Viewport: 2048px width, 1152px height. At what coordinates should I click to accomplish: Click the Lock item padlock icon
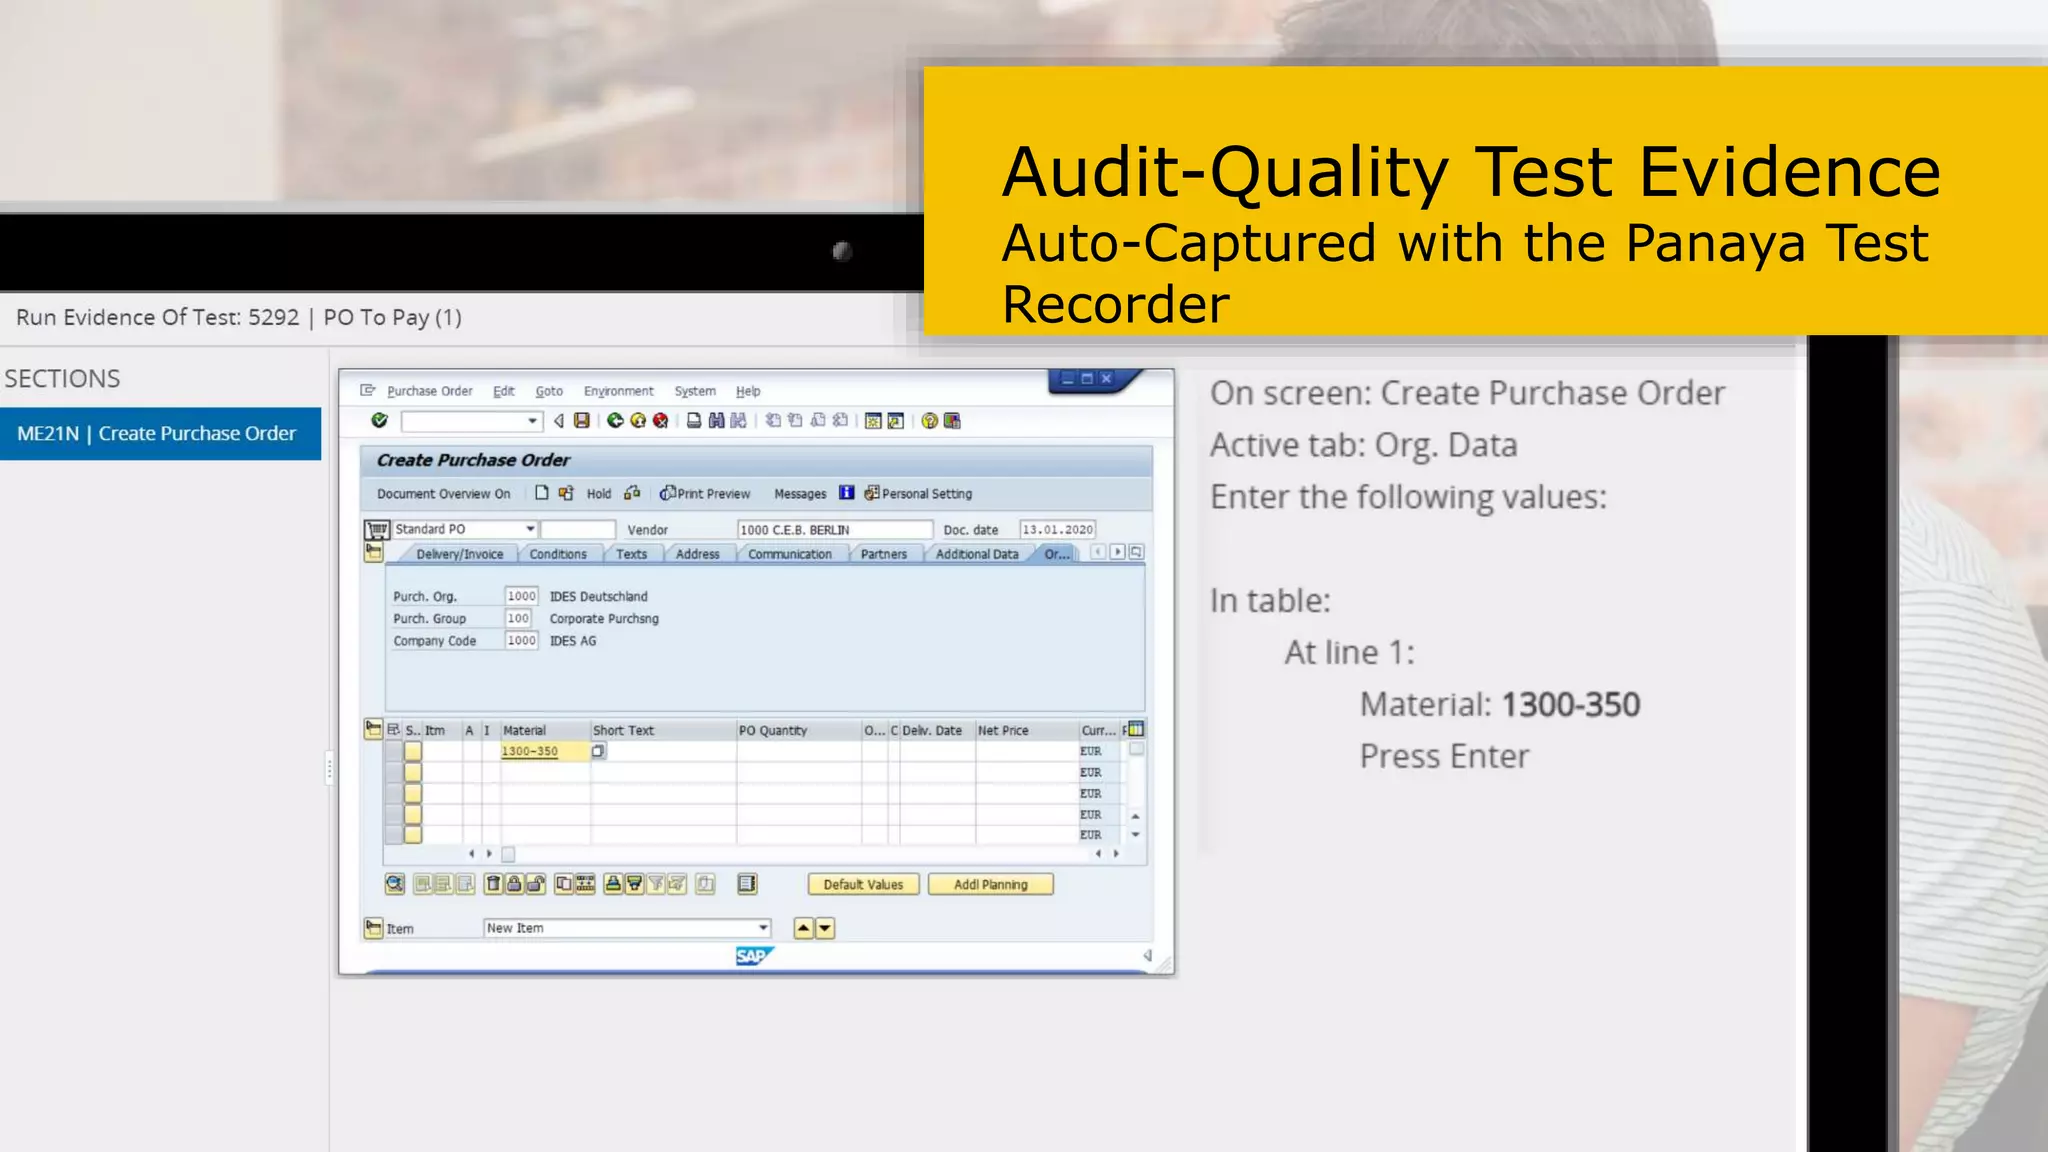pos(514,884)
